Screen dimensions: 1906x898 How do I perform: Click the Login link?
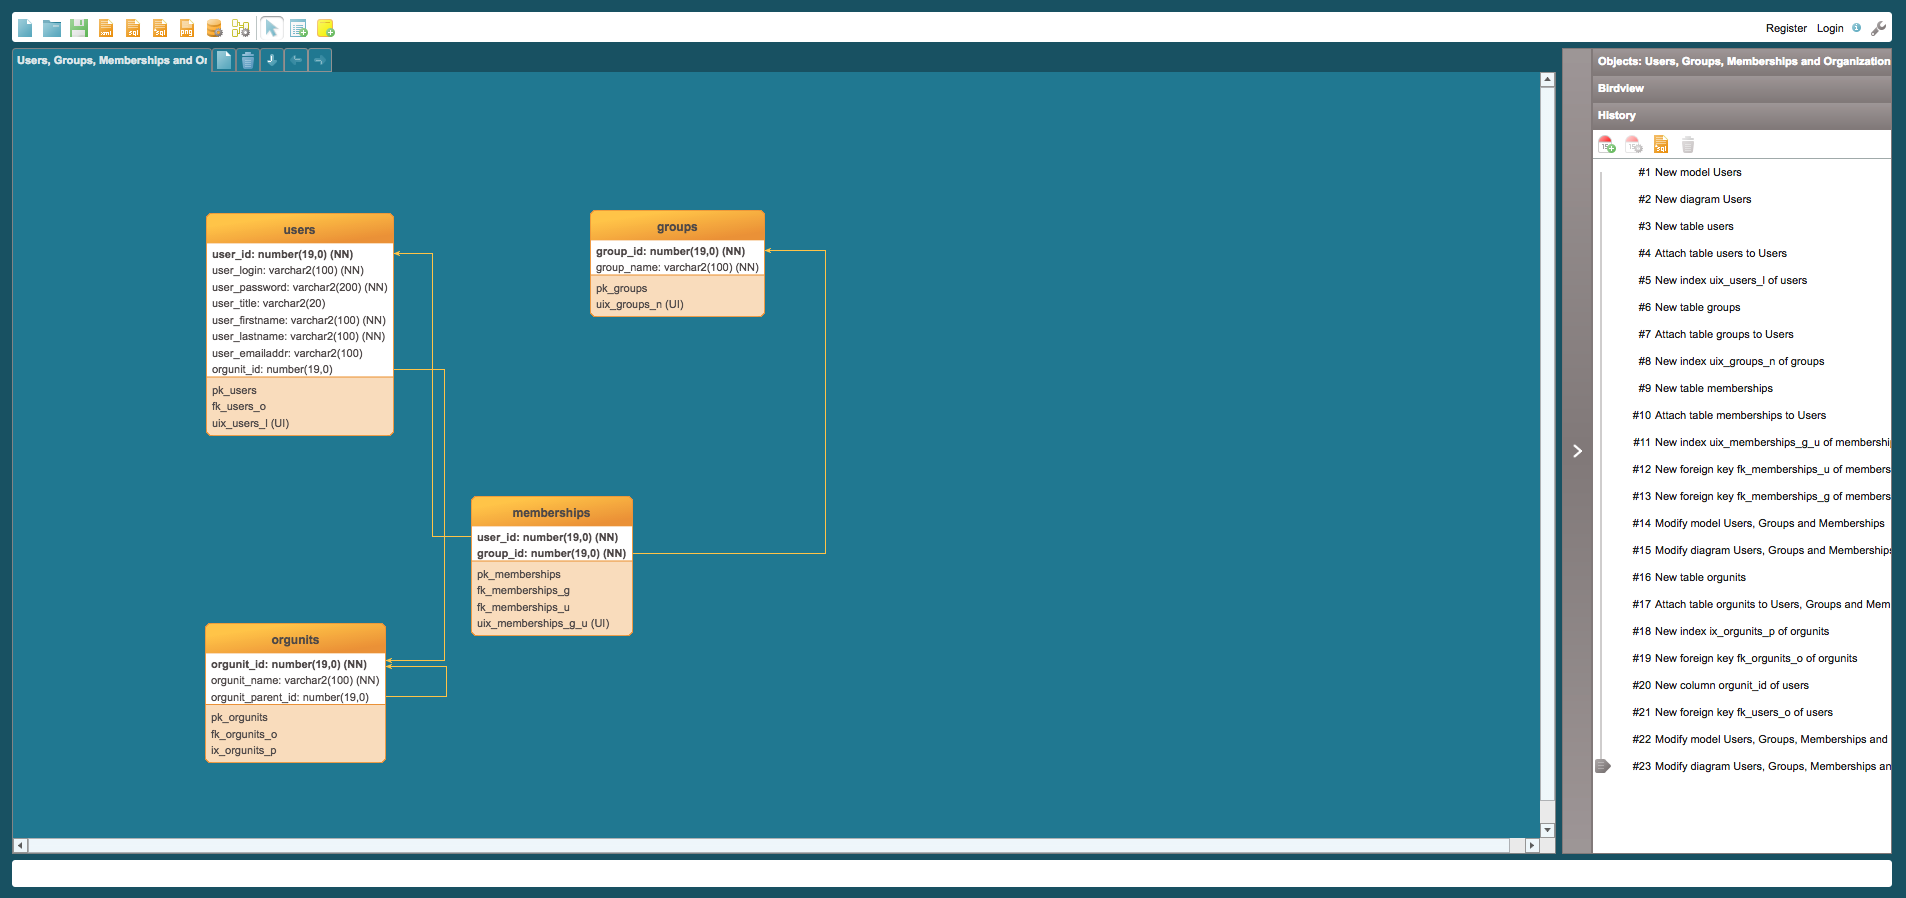(x=1829, y=28)
